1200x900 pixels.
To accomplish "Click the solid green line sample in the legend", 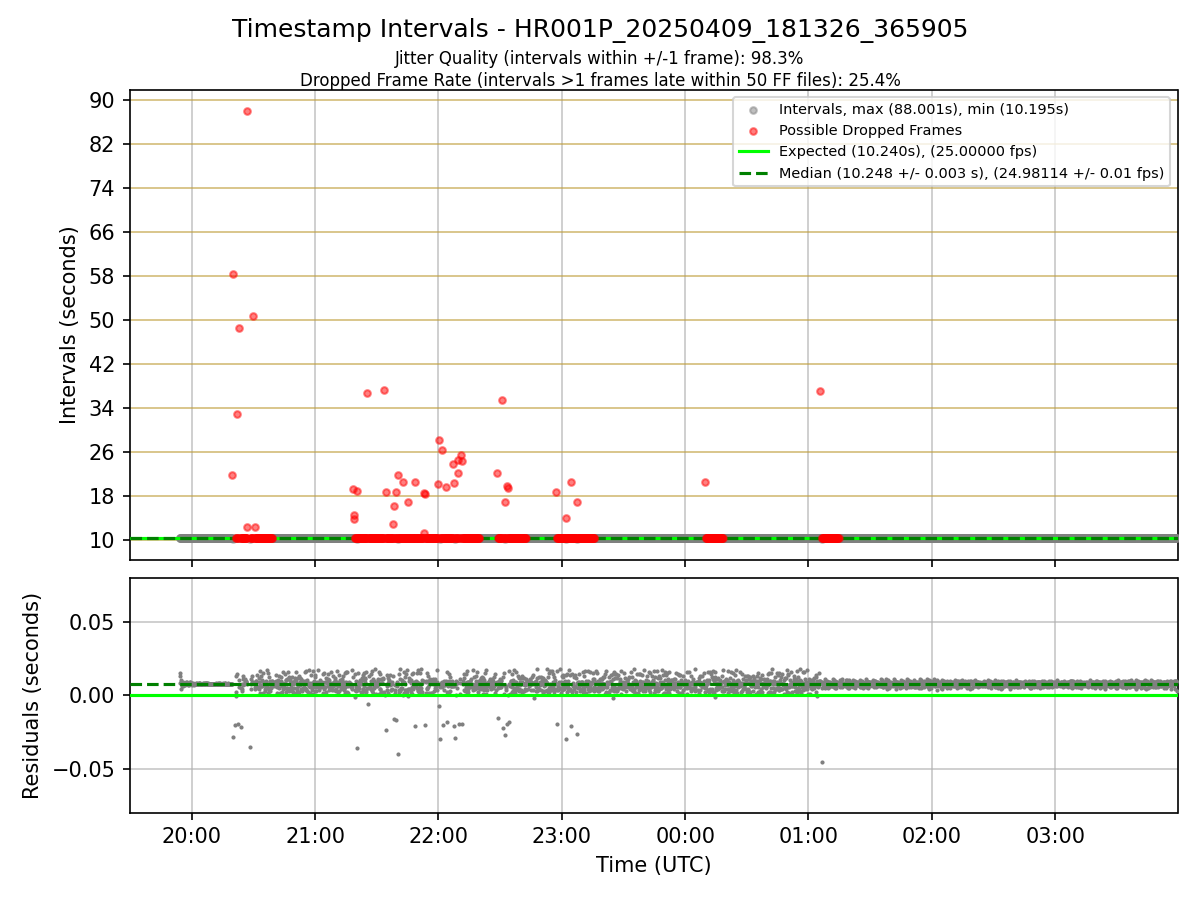I will (x=752, y=151).
